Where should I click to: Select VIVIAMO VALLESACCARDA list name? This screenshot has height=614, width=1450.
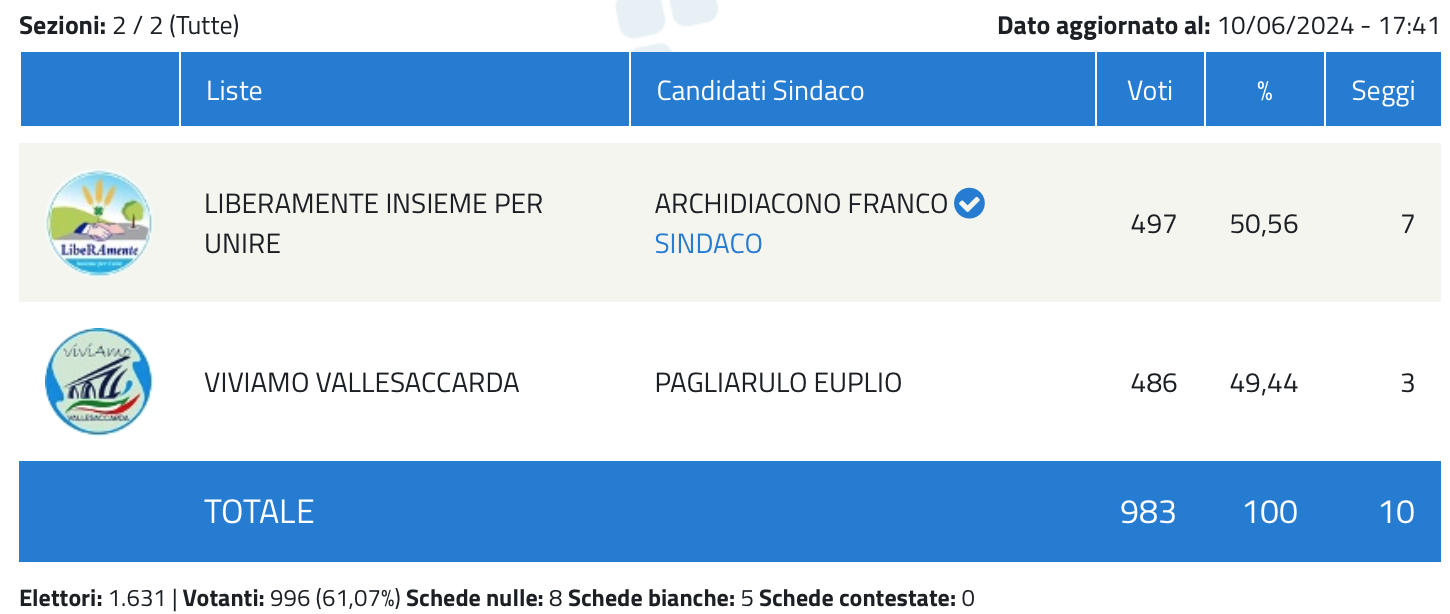[x=362, y=382]
